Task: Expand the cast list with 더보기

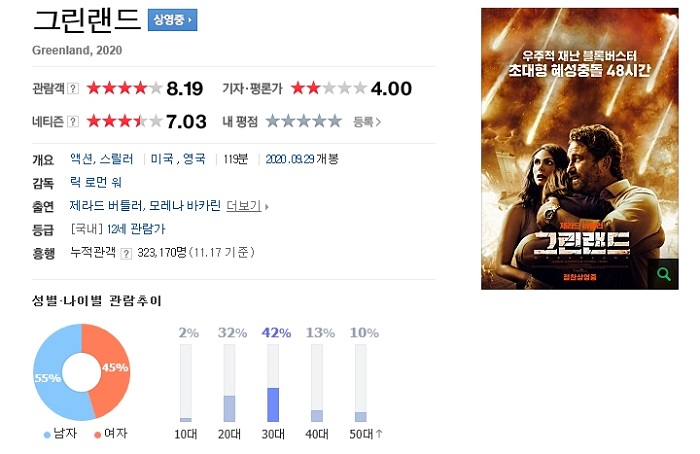Action: (247, 206)
